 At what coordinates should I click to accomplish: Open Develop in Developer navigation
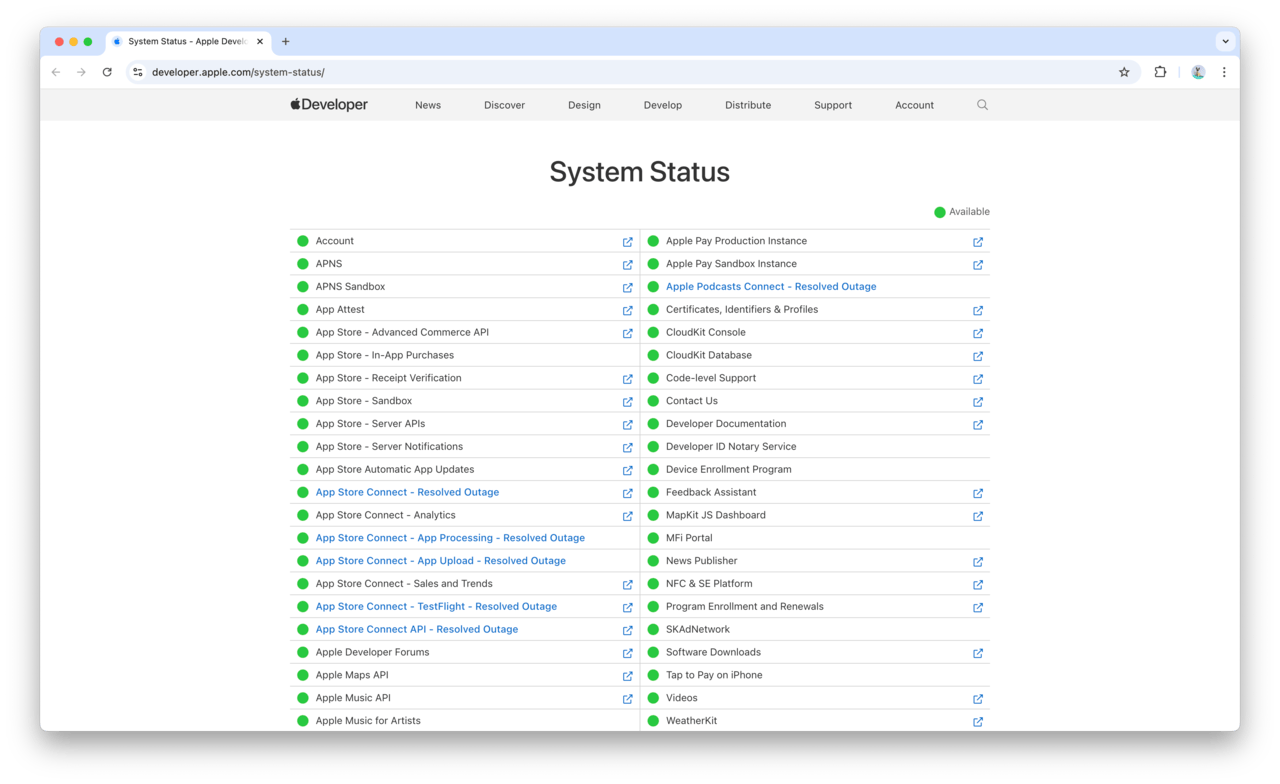coord(663,105)
